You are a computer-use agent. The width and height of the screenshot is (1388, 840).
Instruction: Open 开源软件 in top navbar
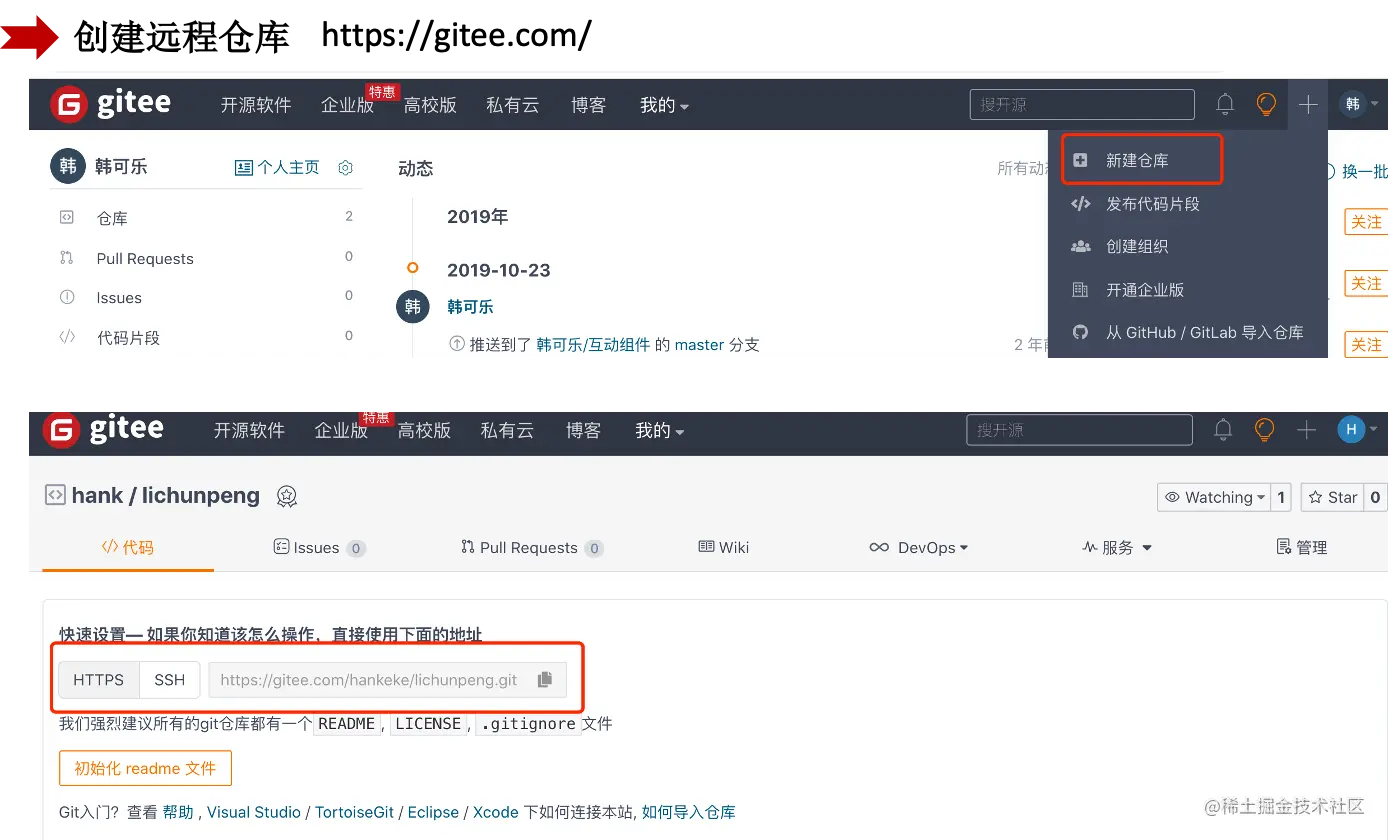(256, 105)
